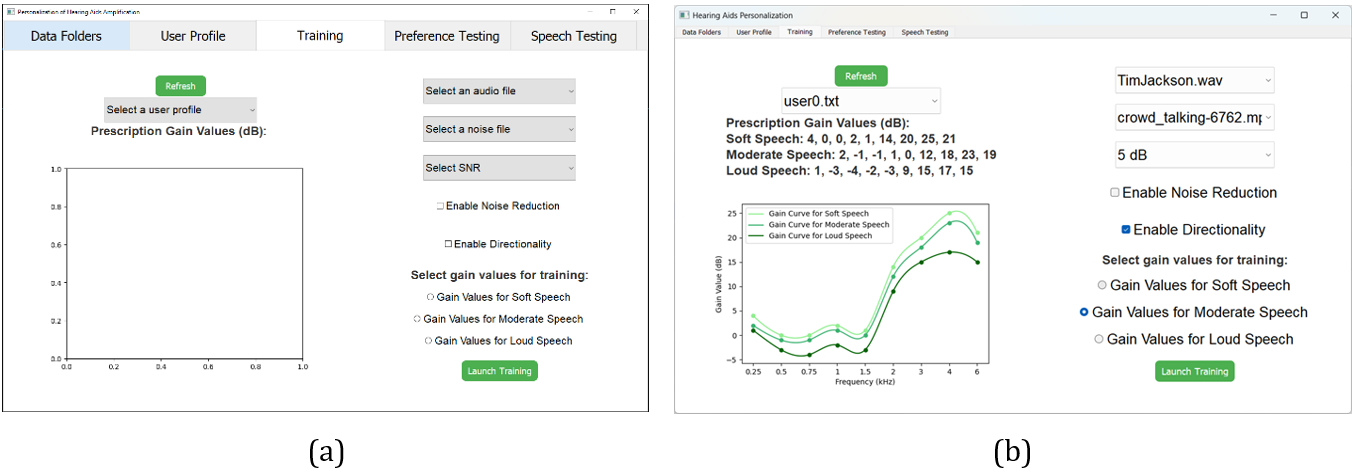Enable Noise Reduction in the user0.txt window
Viewport: 1353px width, 473px height.
[x=1116, y=193]
